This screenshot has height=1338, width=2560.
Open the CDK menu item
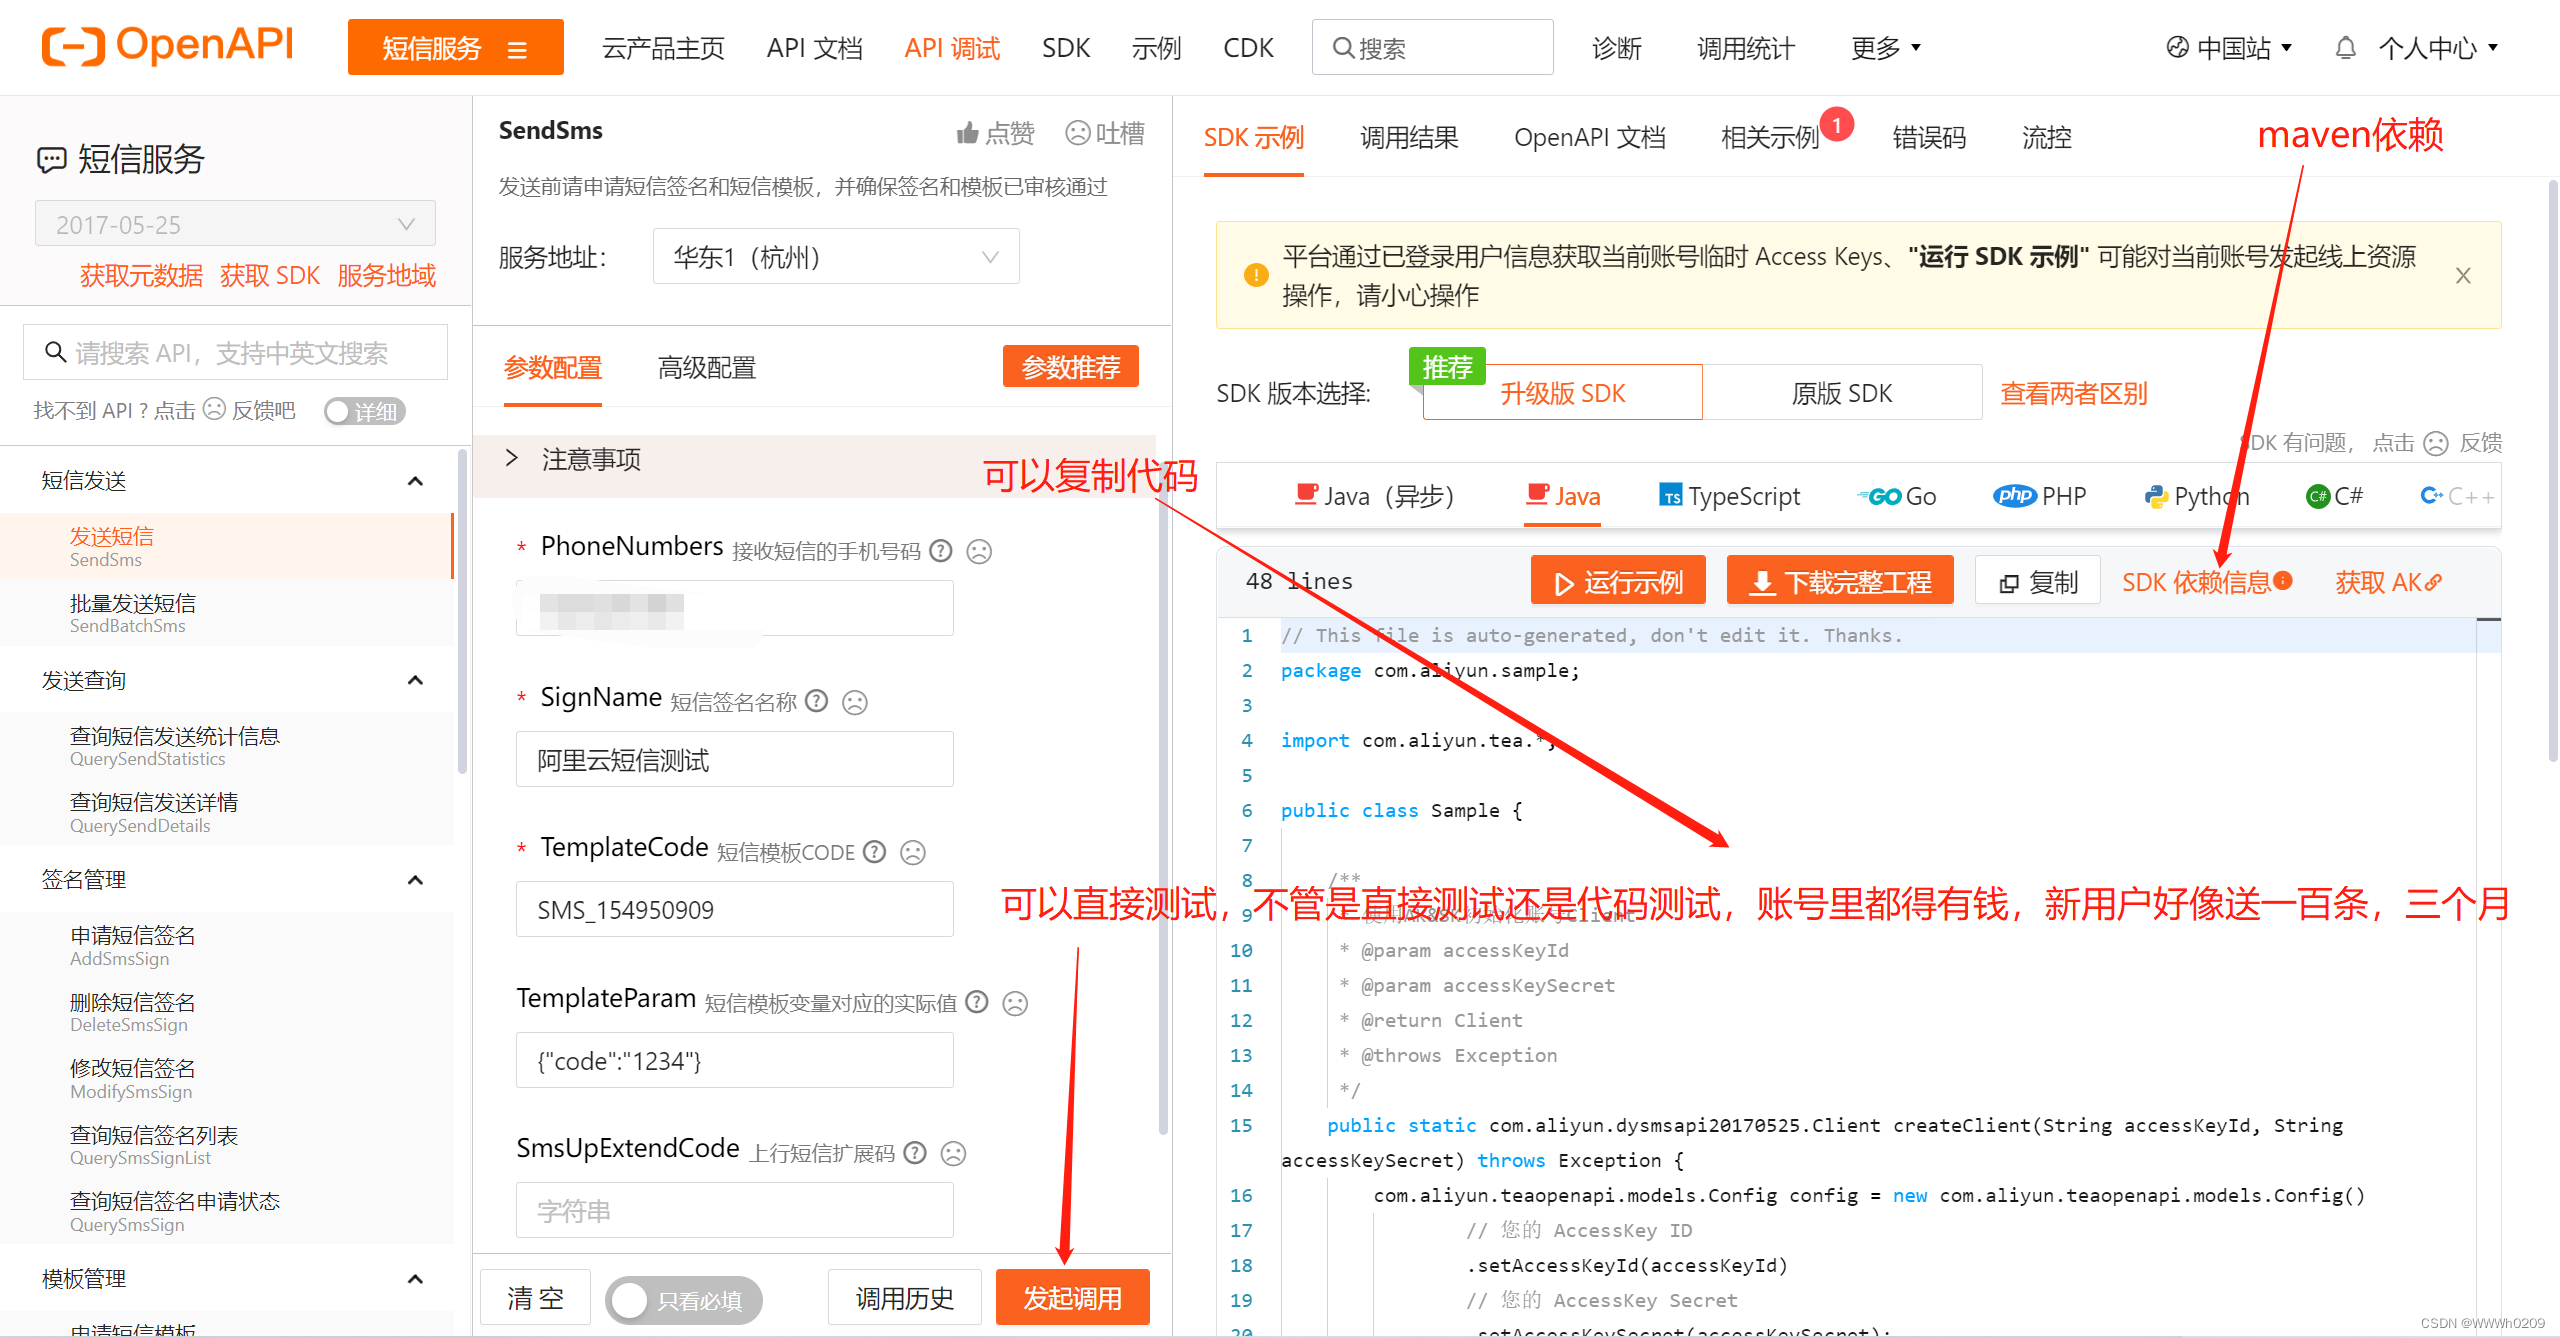coord(1248,47)
